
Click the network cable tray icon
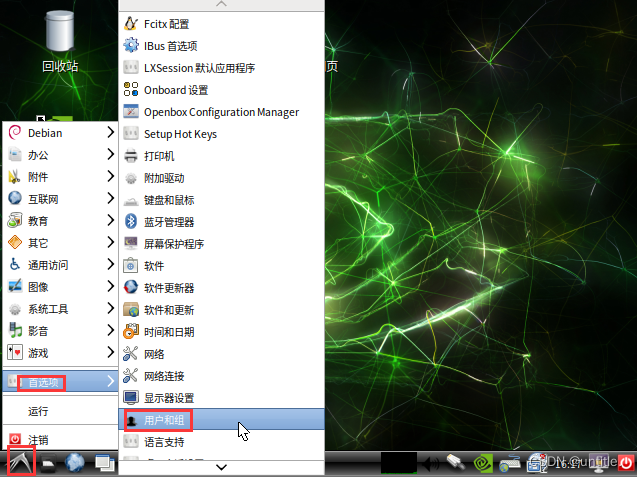pos(455,462)
